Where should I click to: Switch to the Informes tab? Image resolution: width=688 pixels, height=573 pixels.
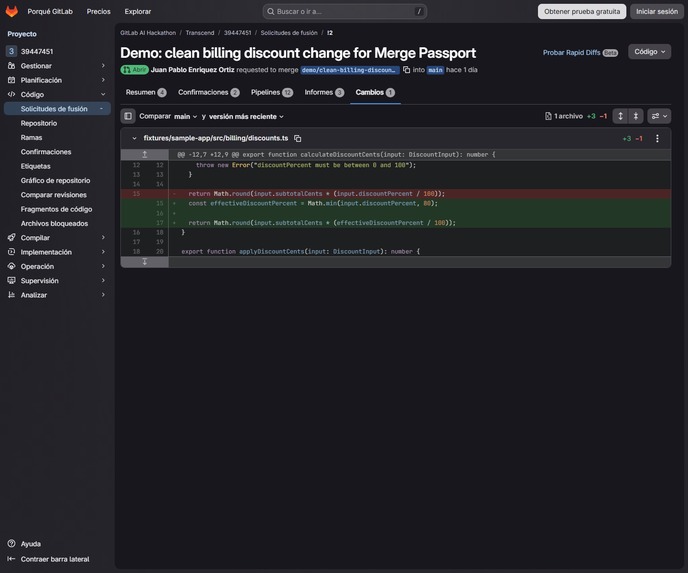click(x=324, y=92)
